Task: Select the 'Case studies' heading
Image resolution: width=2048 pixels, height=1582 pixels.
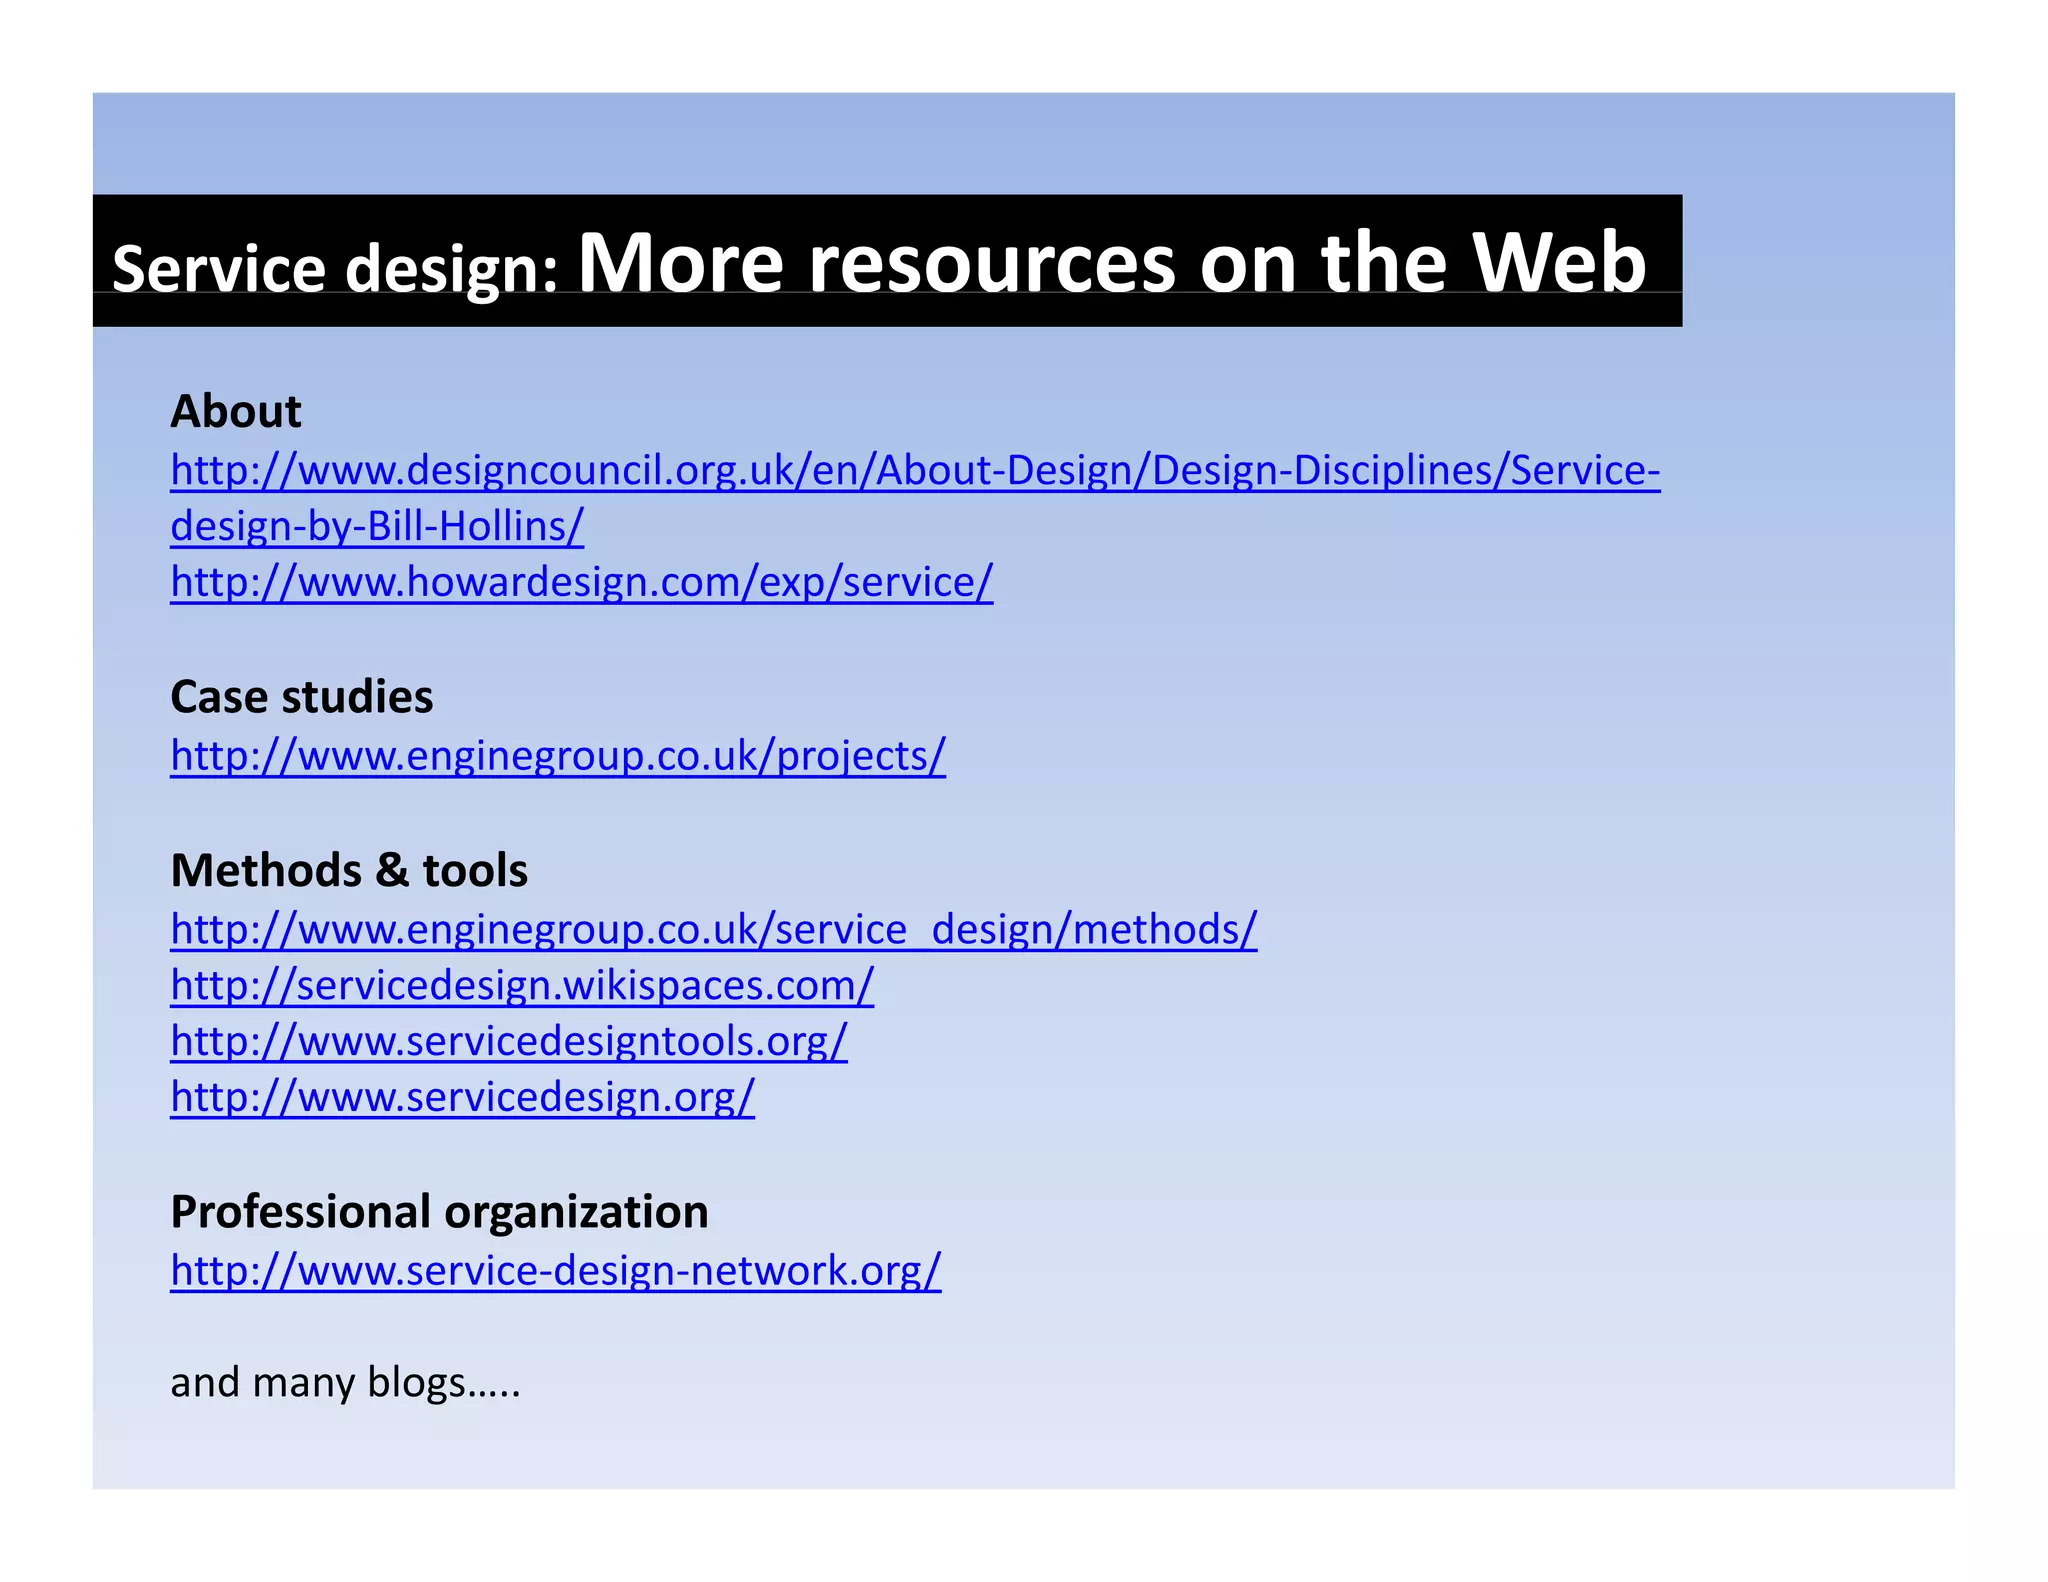Action: pyautogui.click(x=302, y=697)
